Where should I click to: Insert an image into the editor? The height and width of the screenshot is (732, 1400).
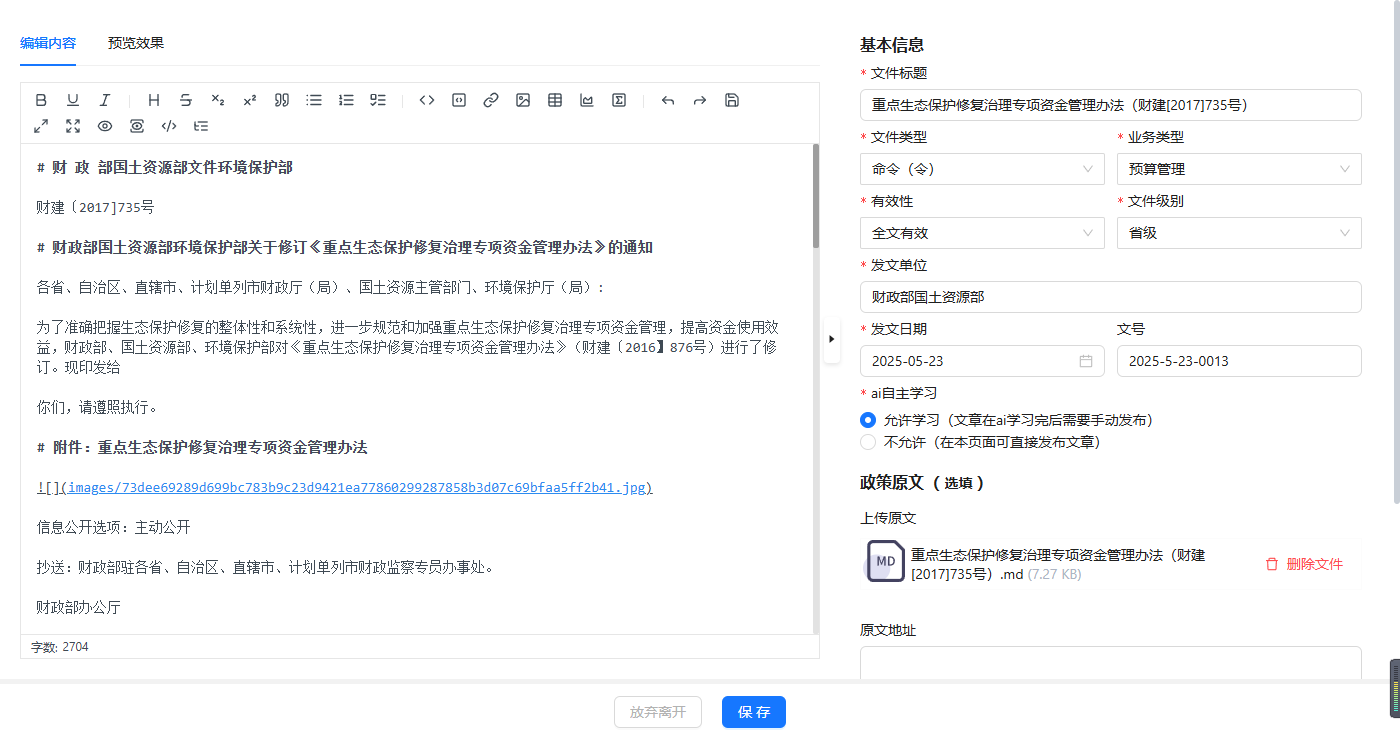[523, 100]
